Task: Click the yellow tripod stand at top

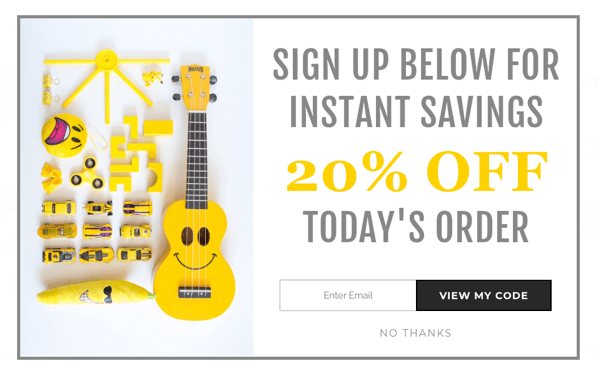Action: pyautogui.click(x=107, y=81)
